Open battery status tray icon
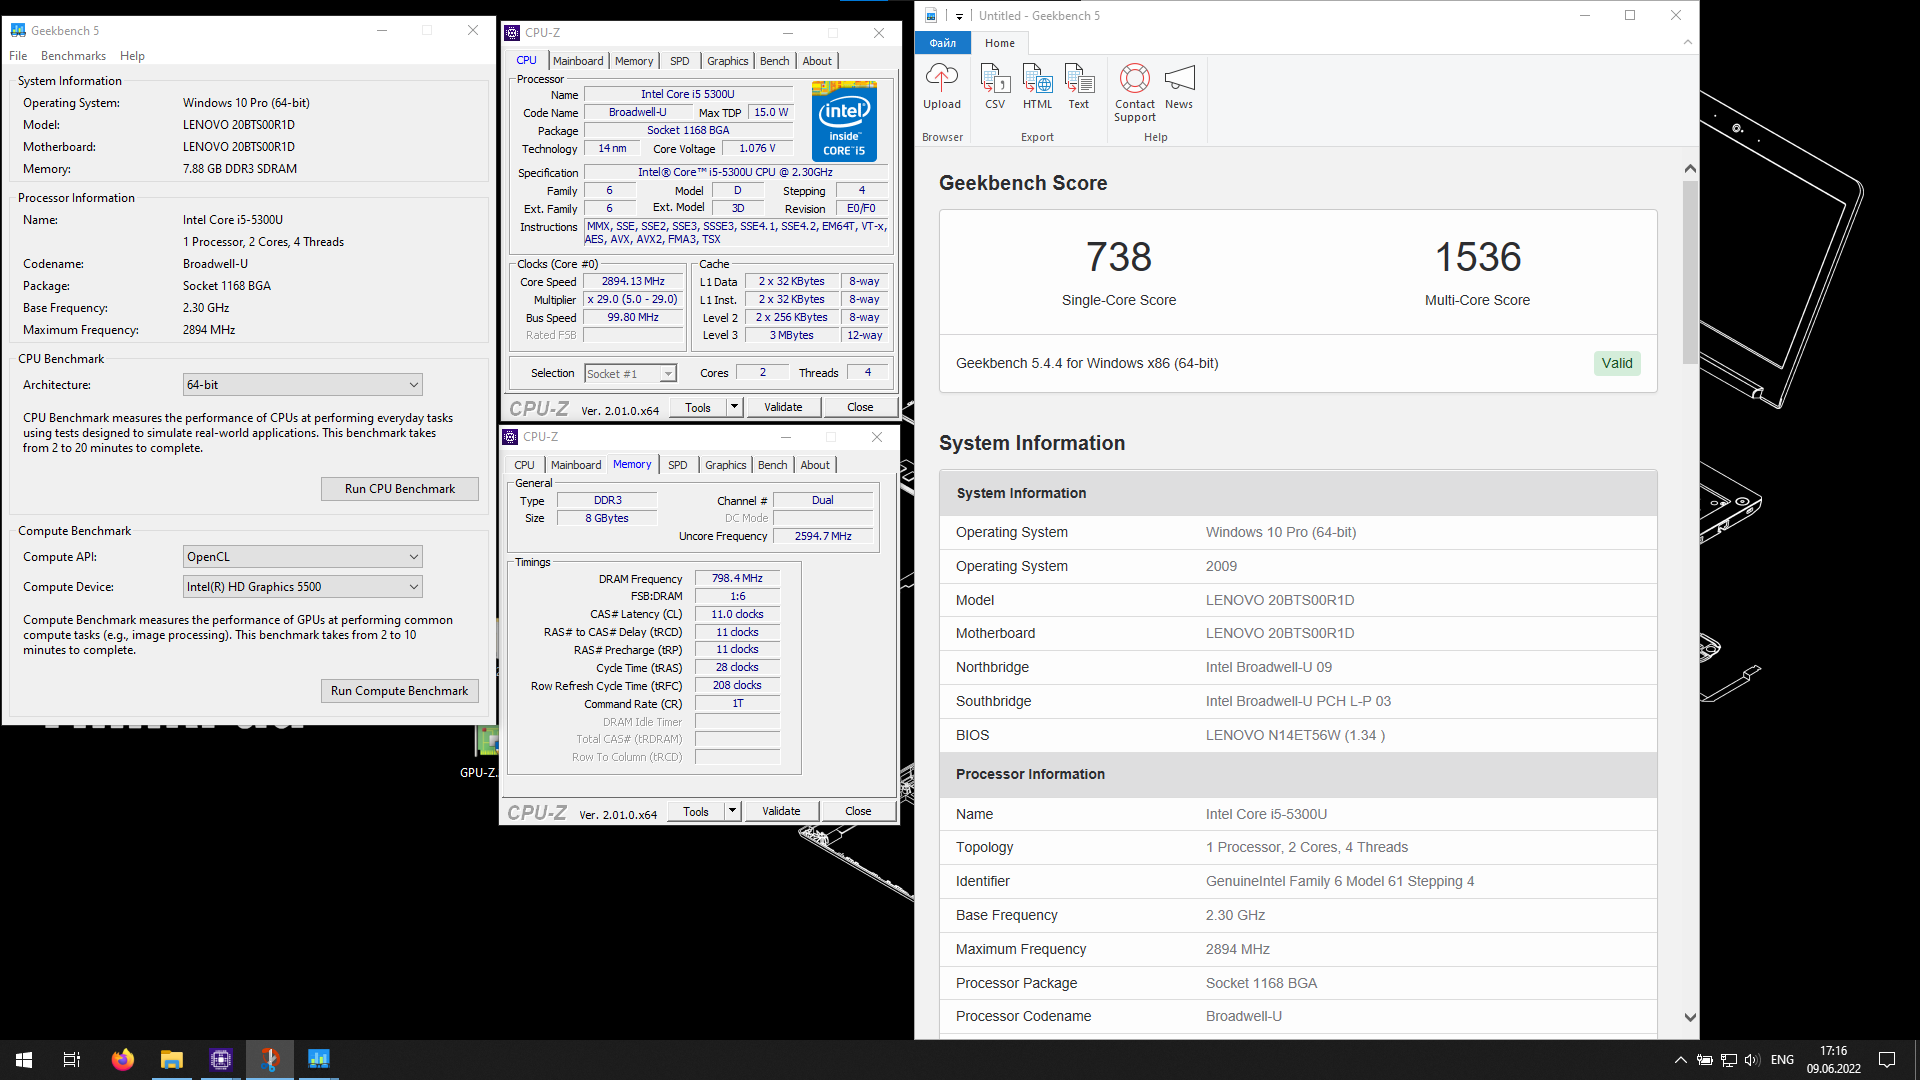 click(1705, 1060)
